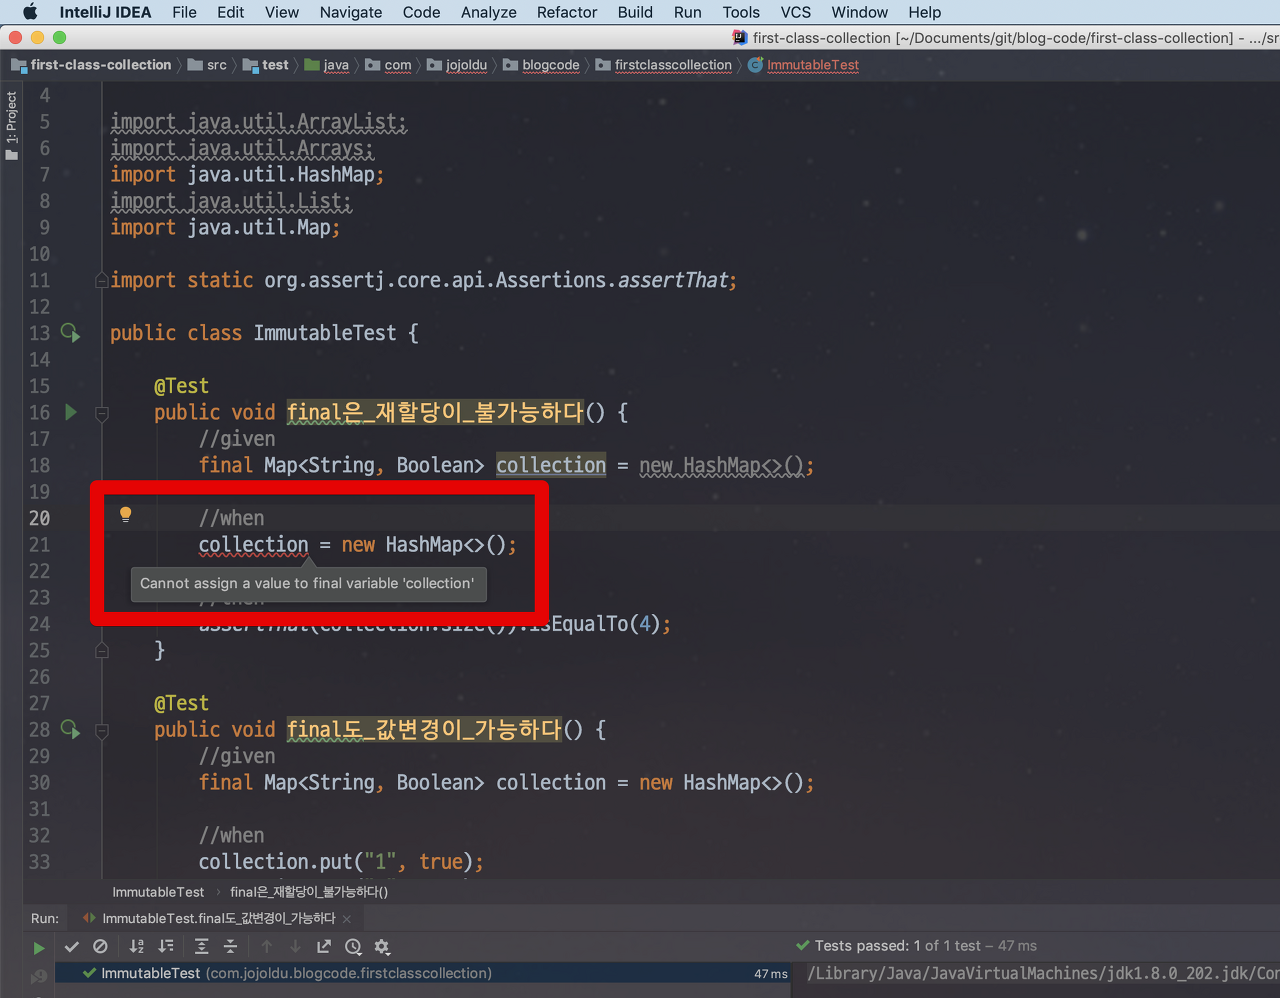Click src folder in navigation bar
Screen dimensions: 1280x998
coord(208,65)
